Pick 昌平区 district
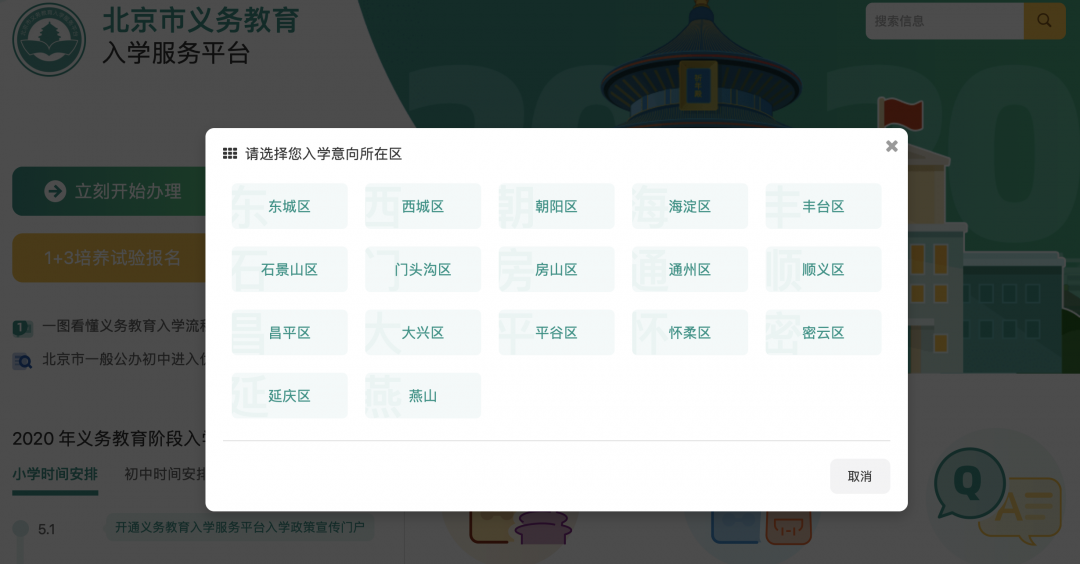 289,333
